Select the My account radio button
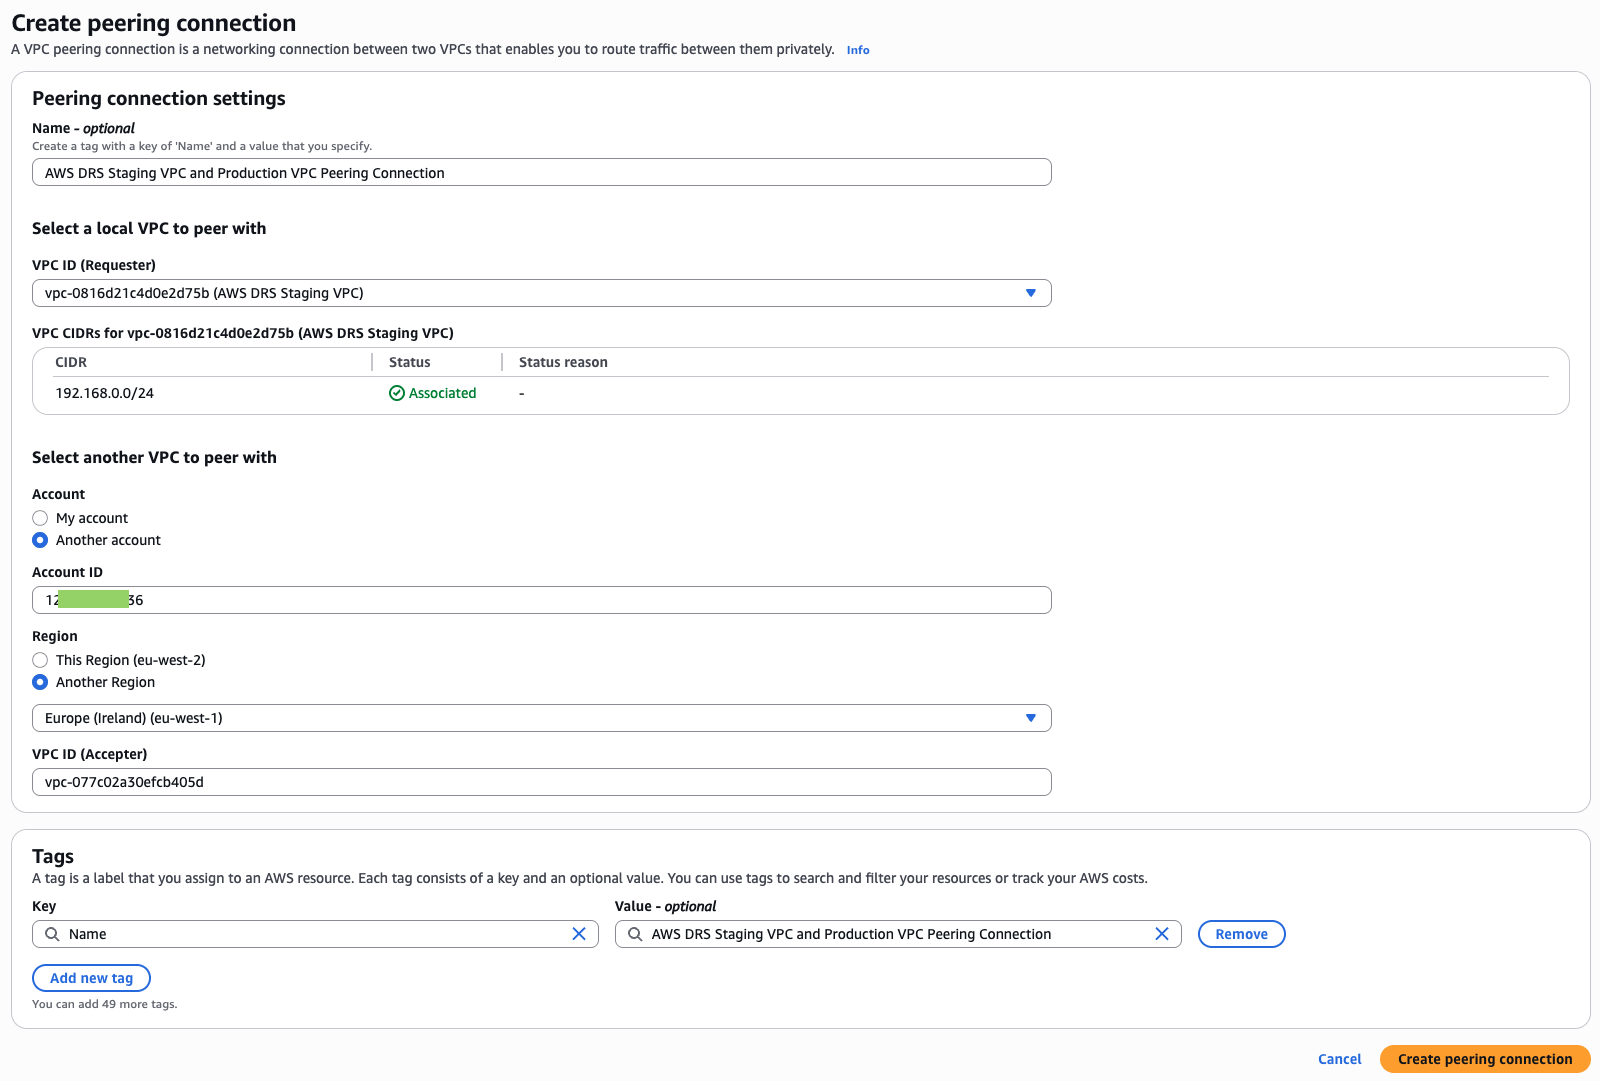Viewport: 1600px width, 1081px height. point(40,518)
